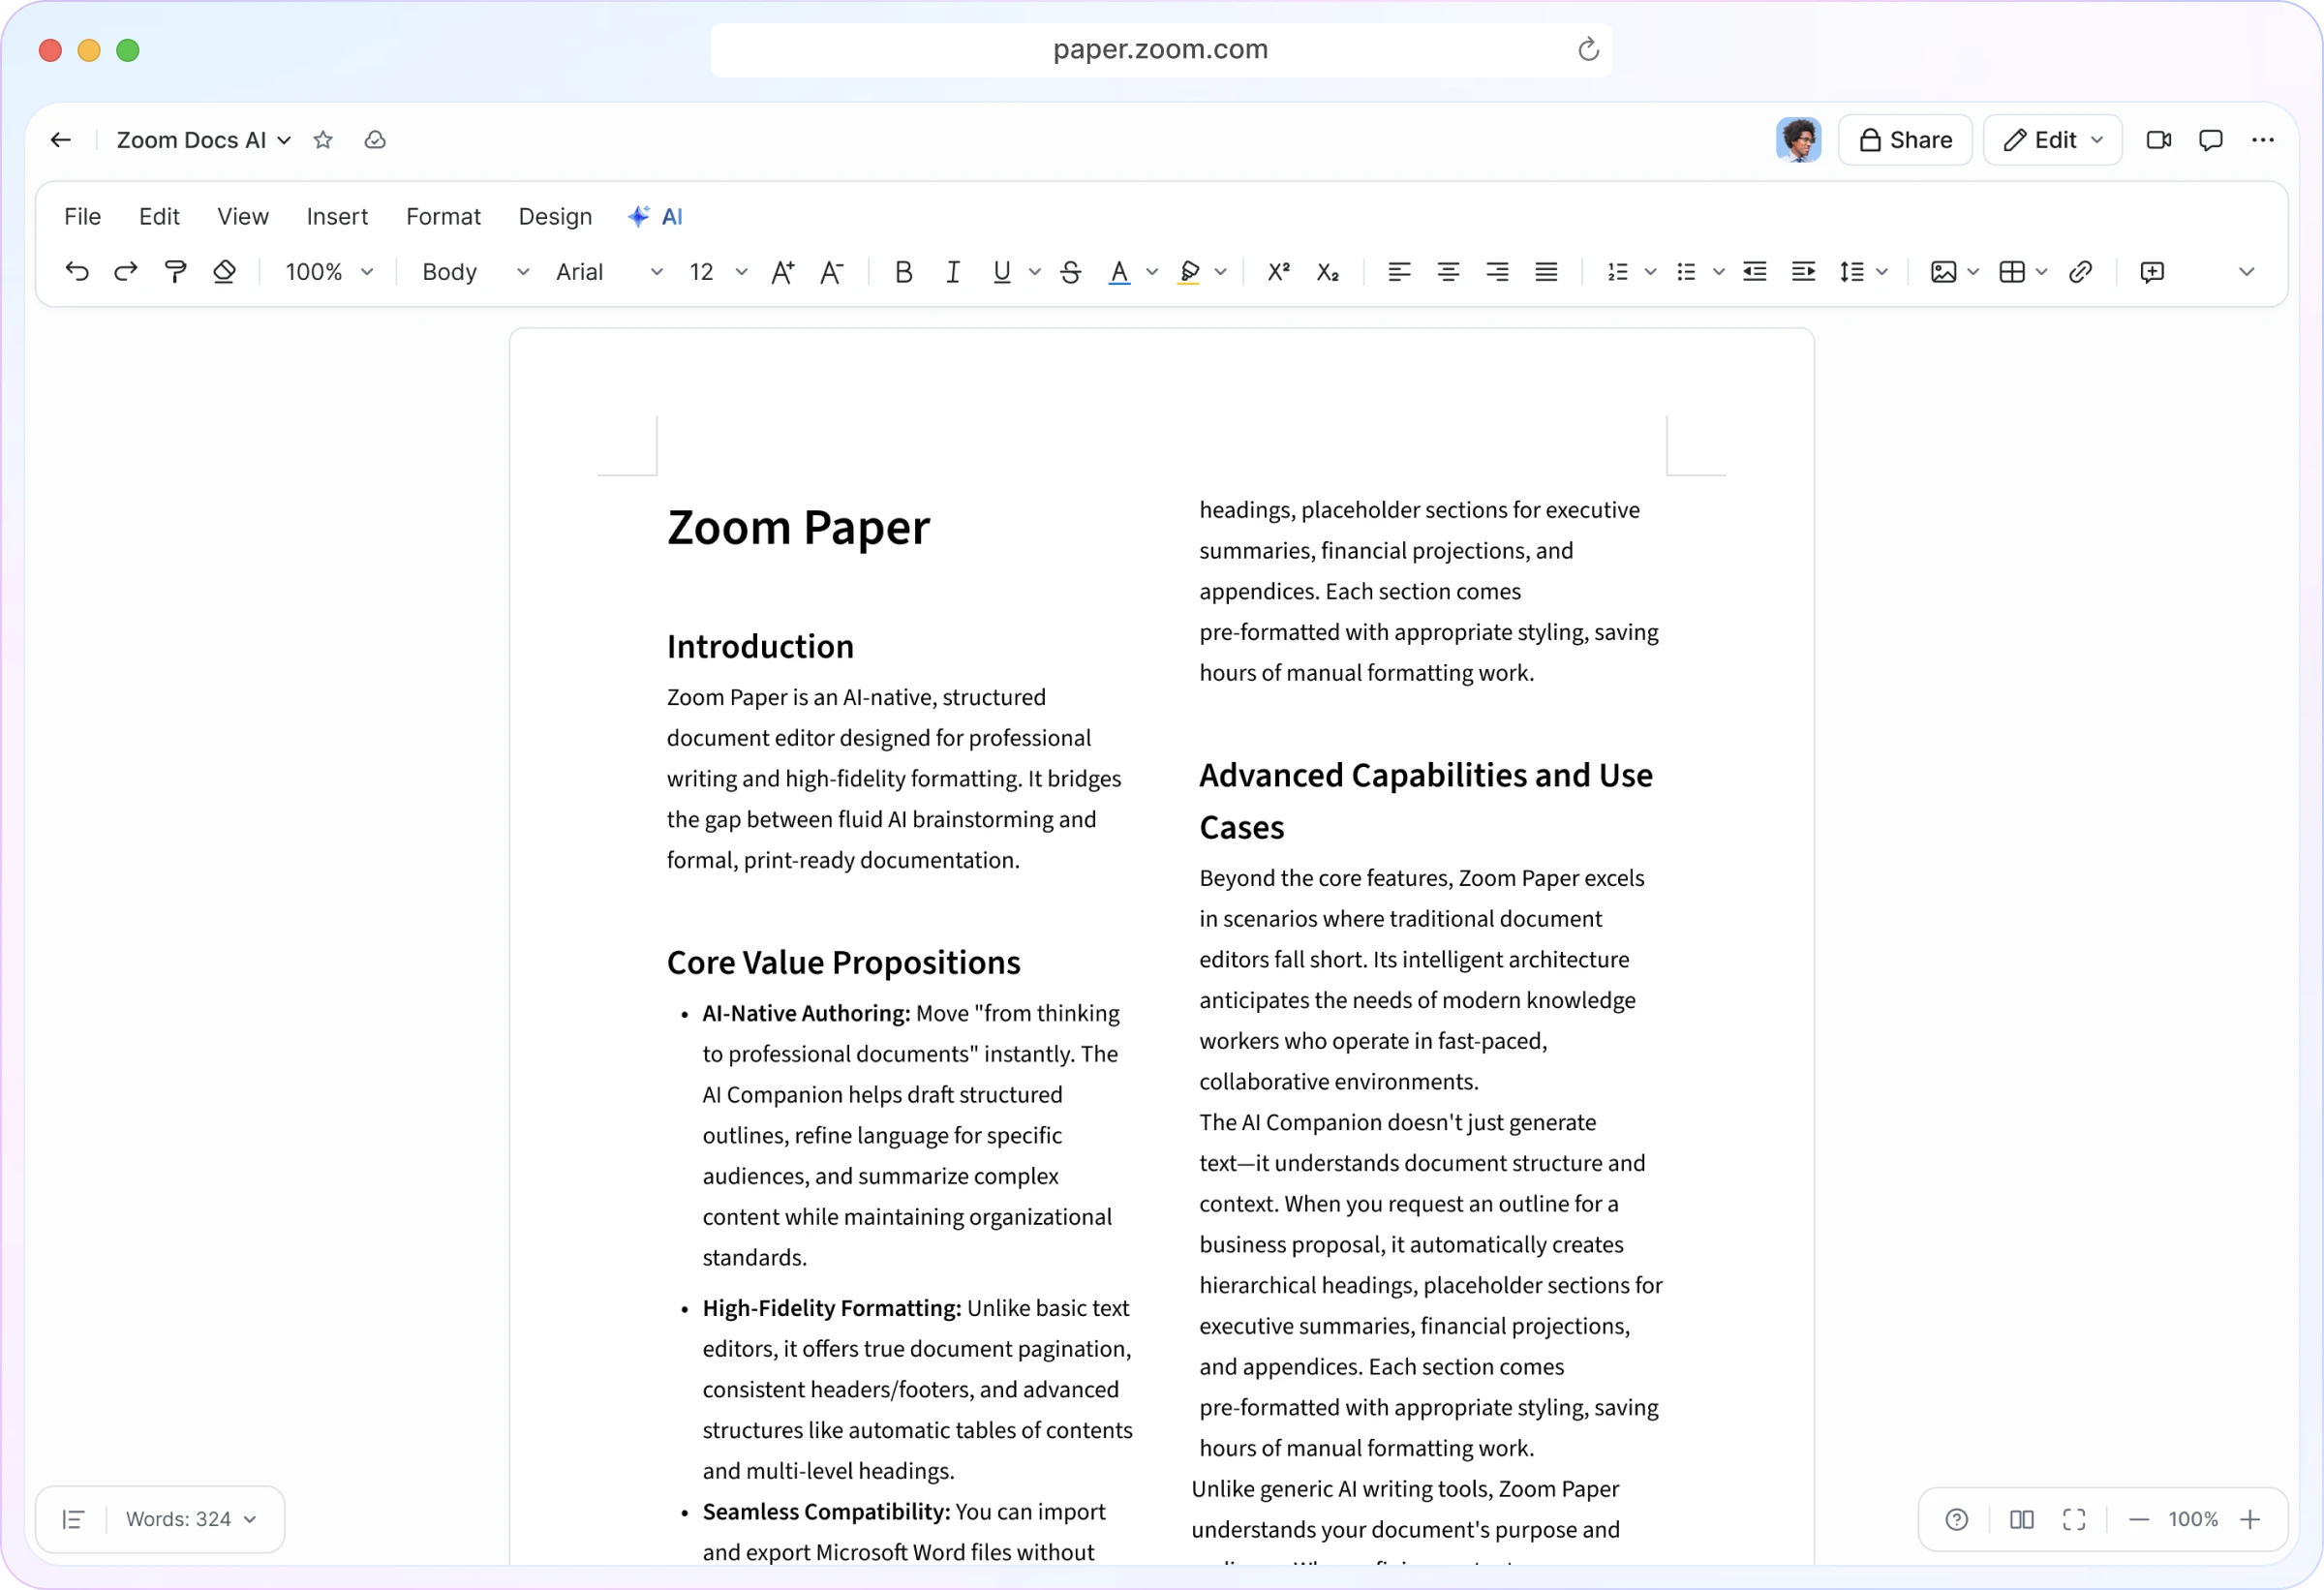
Task: Open the comments speech bubble icon
Action: tap(2211, 140)
